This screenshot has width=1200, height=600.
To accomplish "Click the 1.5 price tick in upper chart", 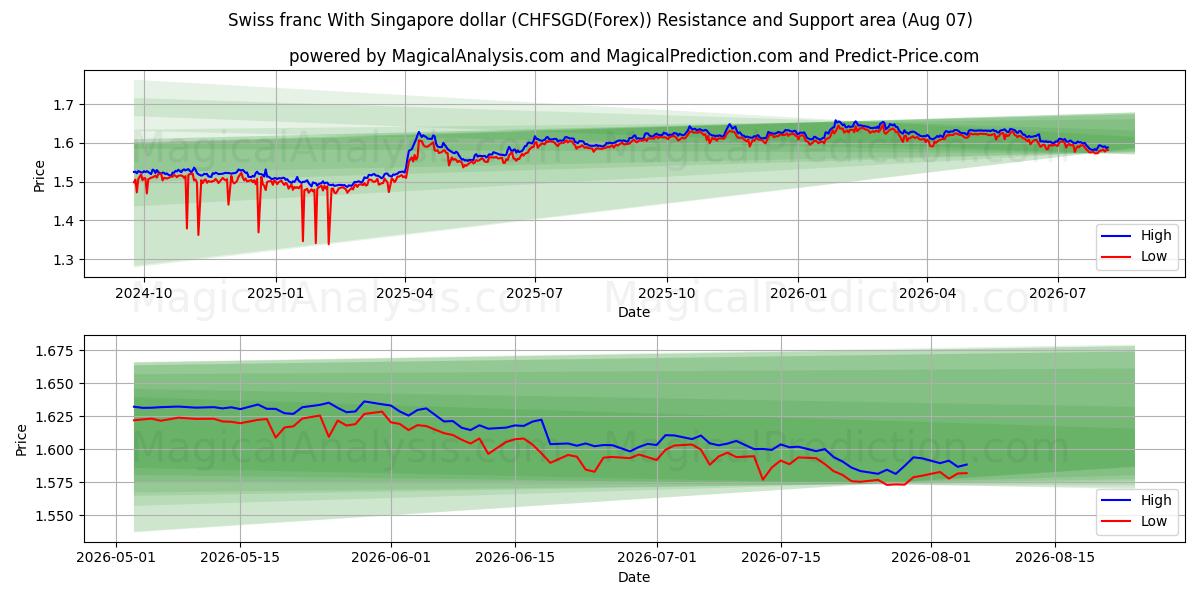I will (65, 182).
